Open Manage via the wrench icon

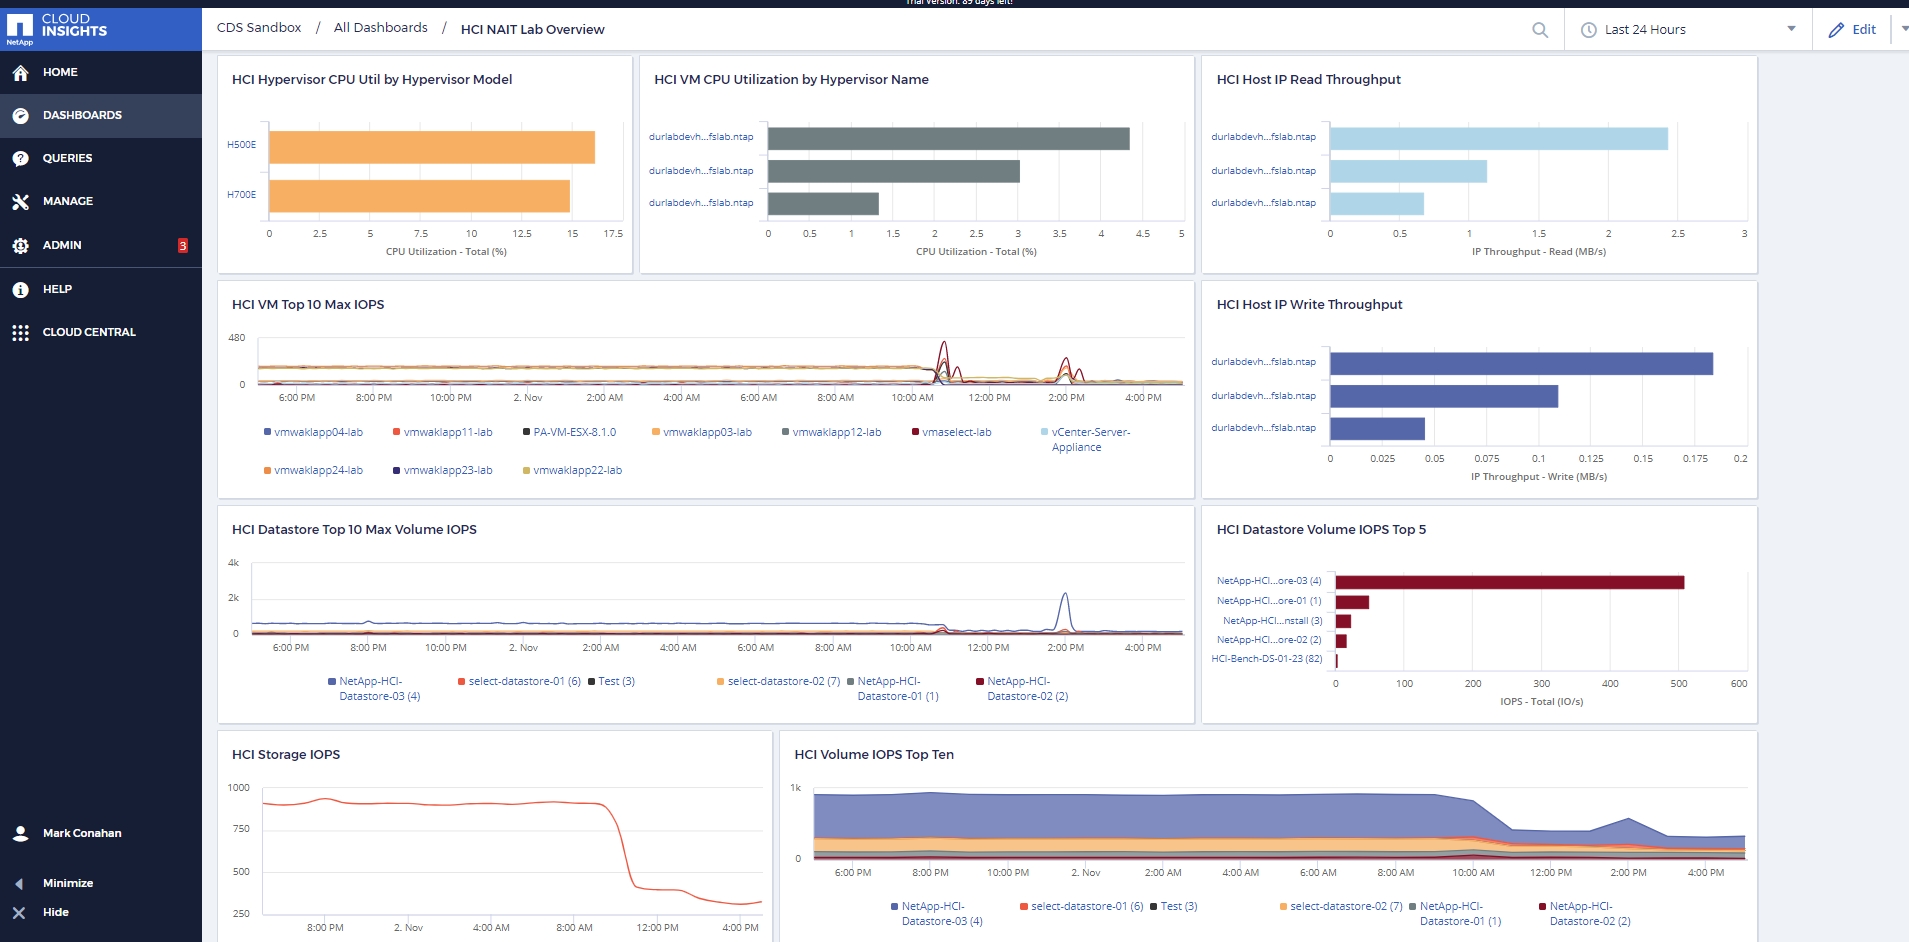20,202
